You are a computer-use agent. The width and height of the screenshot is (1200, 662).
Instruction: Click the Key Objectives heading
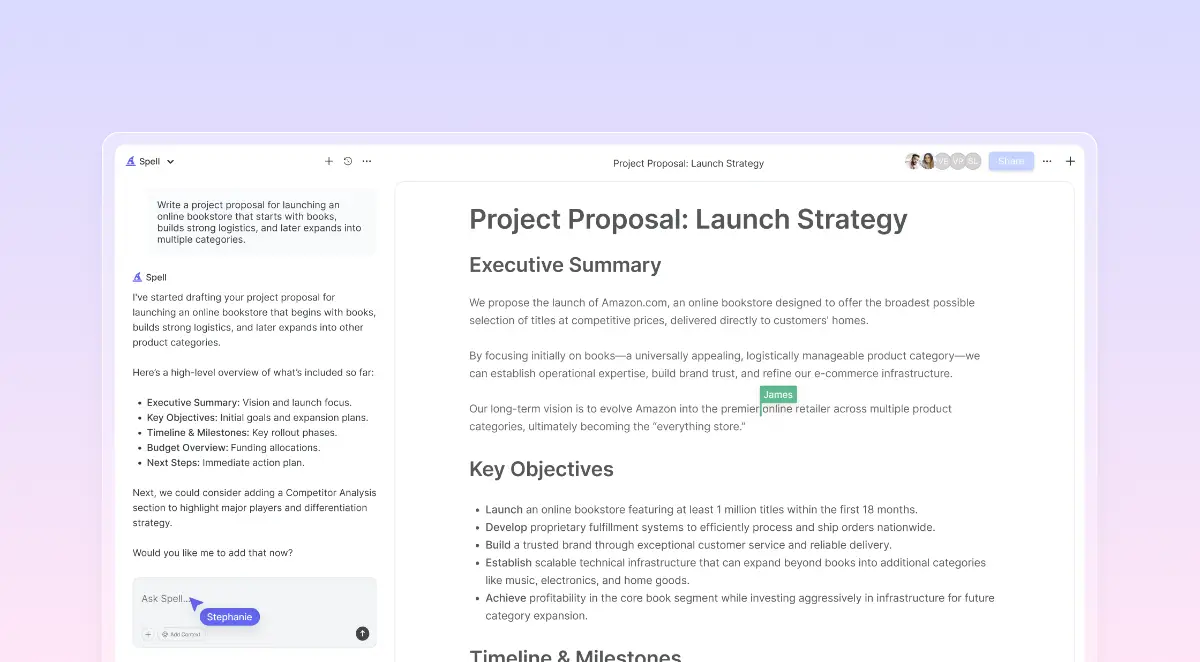(x=541, y=469)
